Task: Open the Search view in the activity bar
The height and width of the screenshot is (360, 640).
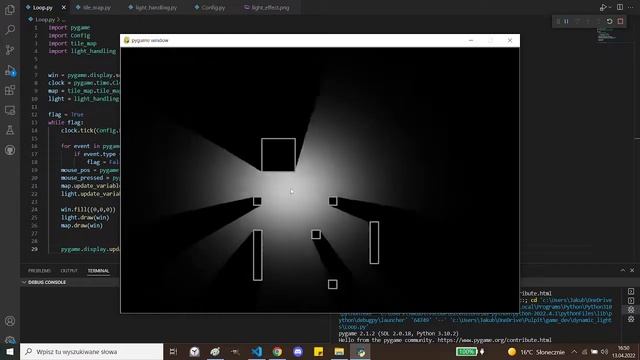Action: pyautogui.click(x=10, y=29)
